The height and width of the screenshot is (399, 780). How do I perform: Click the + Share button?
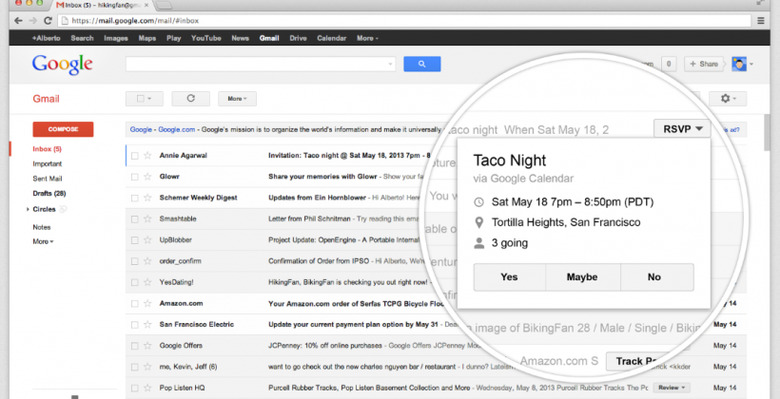[x=703, y=64]
